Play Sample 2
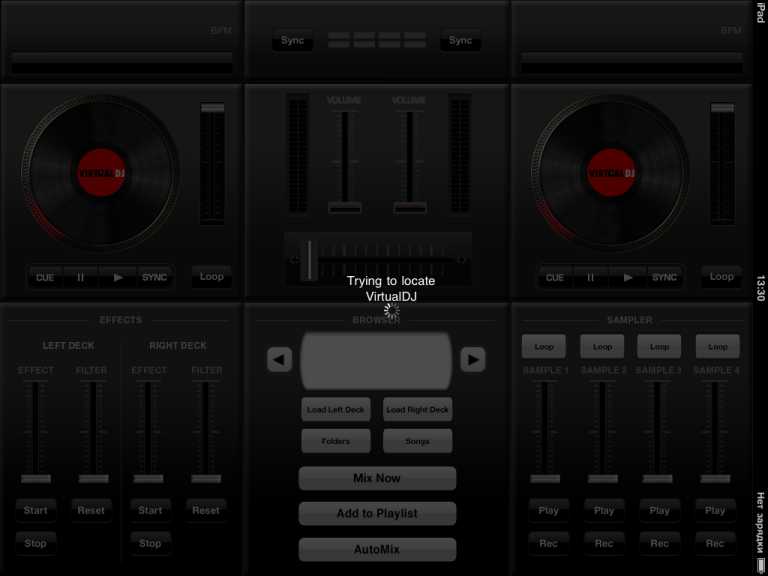 (604, 510)
